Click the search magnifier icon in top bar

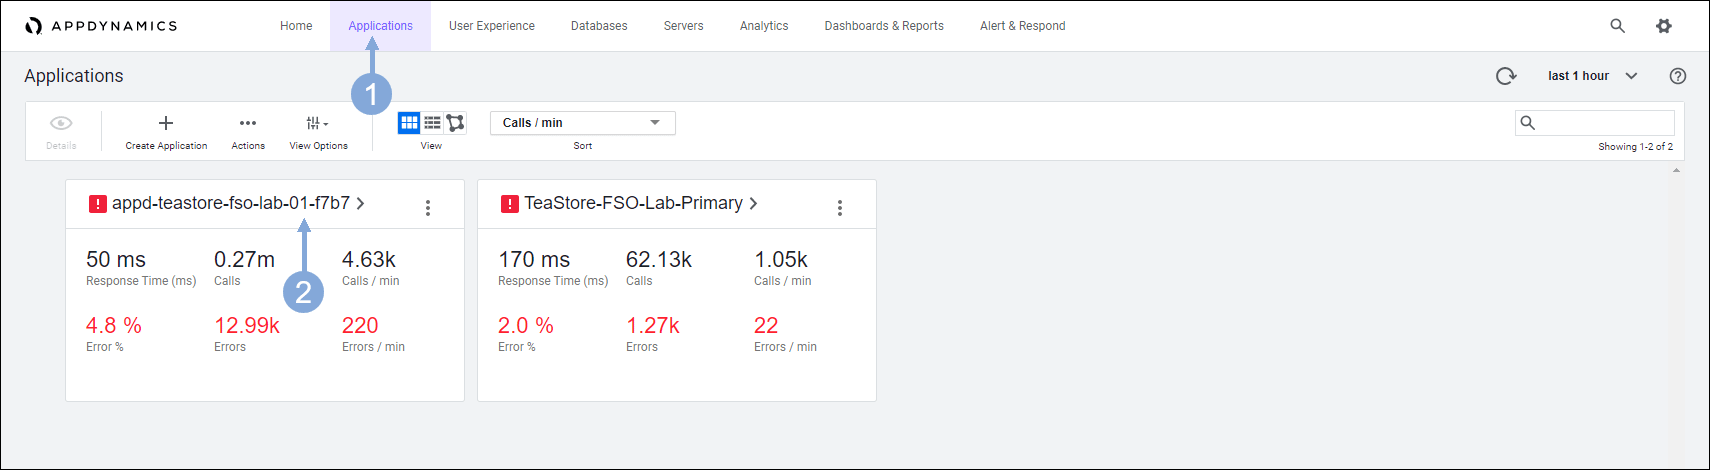point(1617,26)
